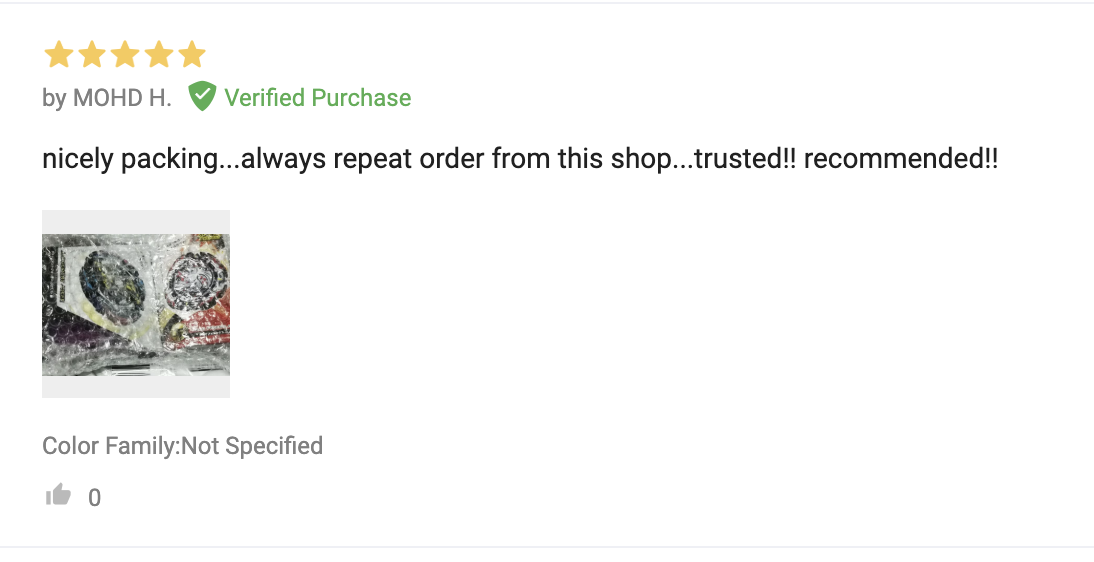This screenshot has width=1094, height=562.
Task: Click the 'nicely packing' review text
Action: [x=130, y=158]
